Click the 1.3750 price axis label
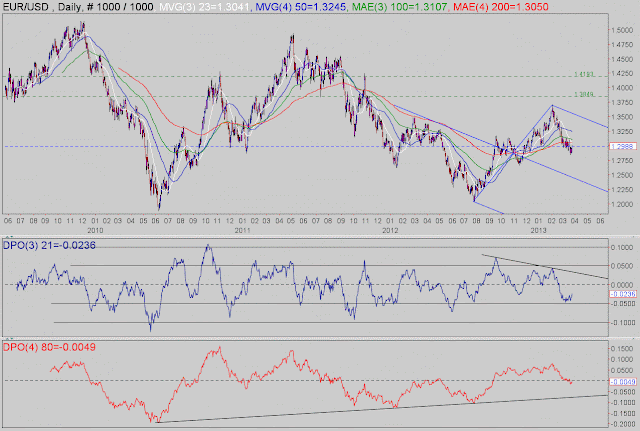Image resolution: width=640 pixels, height=431 pixels. click(622, 102)
